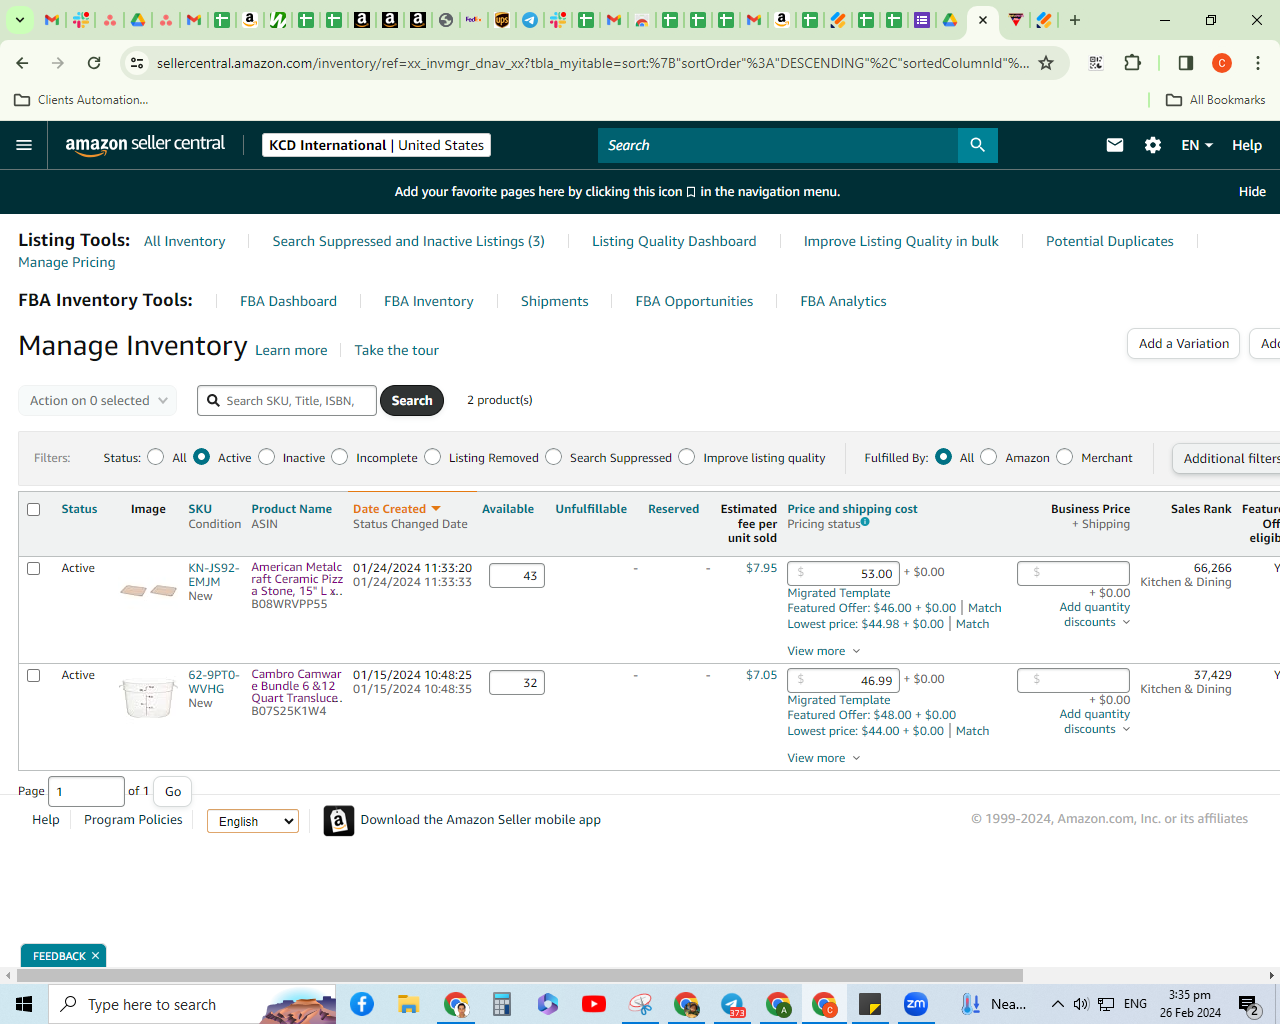Open Potential Duplicates
The height and width of the screenshot is (1024, 1280).
point(1110,241)
